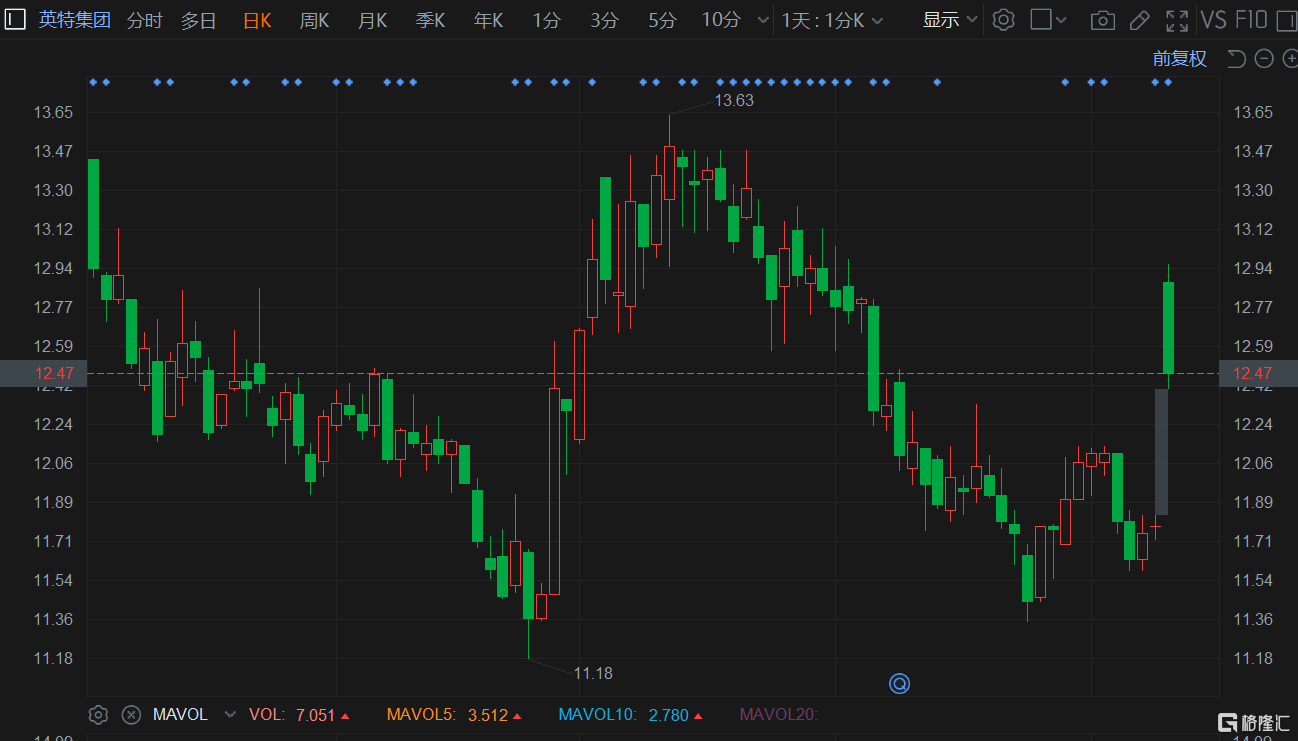This screenshot has height=741, width=1298.
Task: Open chart settings gear in top toolbar
Action: pos(1004,20)
